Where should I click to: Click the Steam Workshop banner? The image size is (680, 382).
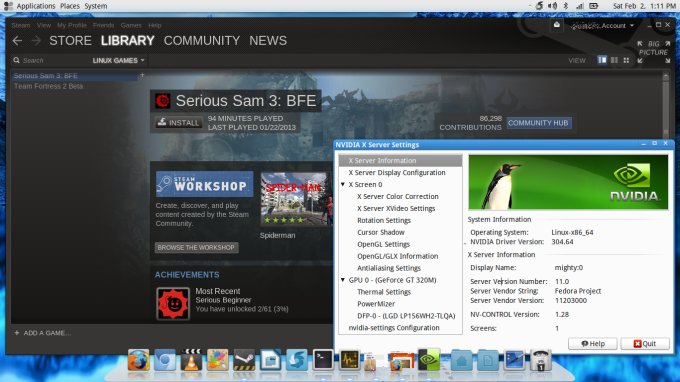coord(204,184)
